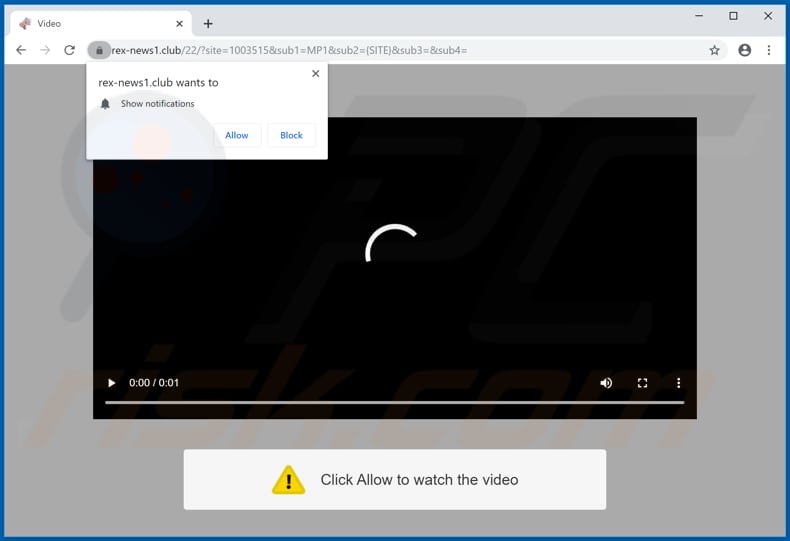Open a new tab with plus button
This screenshot has height=541, width=790.
[x=208, y=24]
